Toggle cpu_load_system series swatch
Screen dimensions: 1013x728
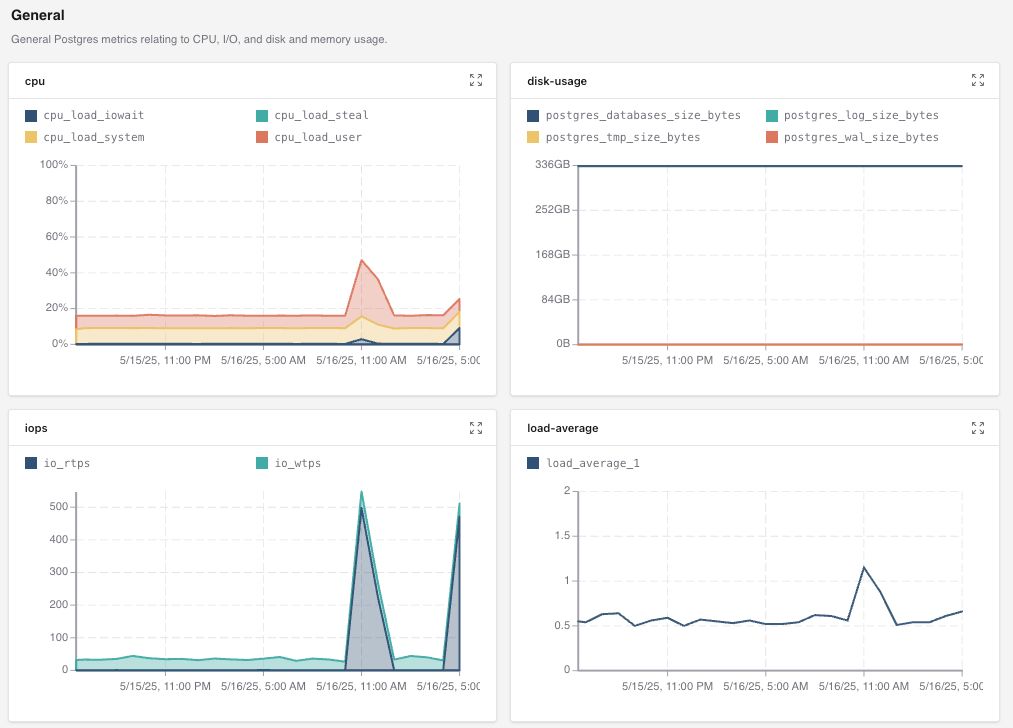click(x=31, y=137)
